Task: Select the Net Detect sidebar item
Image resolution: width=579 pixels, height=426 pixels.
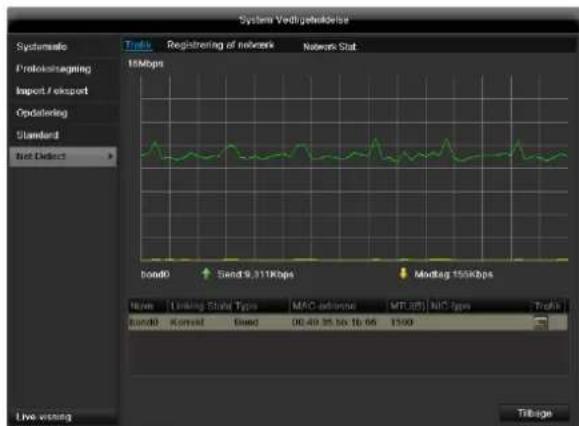Action: (63, 157)
